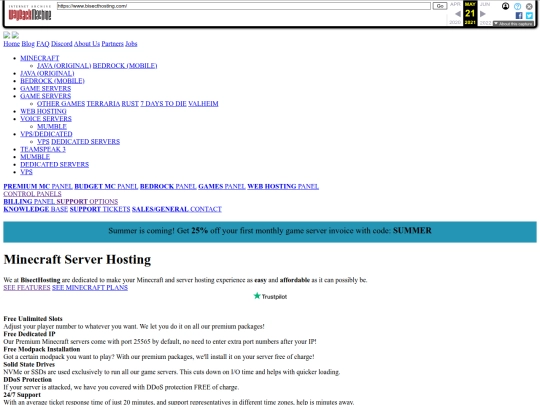Share capture on Facebook

(519, 15)
